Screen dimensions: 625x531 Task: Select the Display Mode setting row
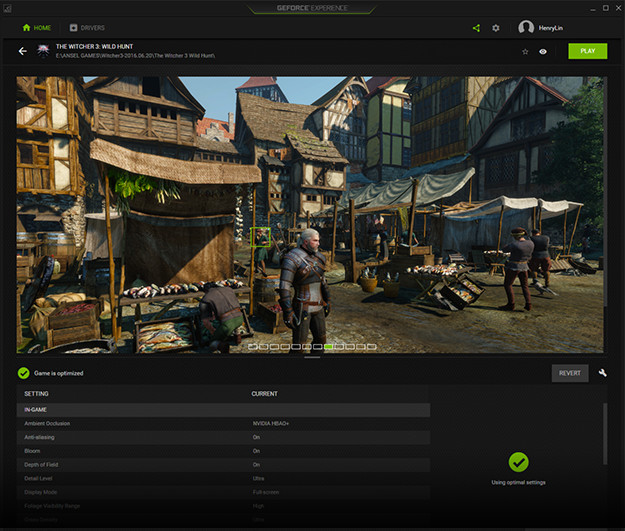click(223, 492)
